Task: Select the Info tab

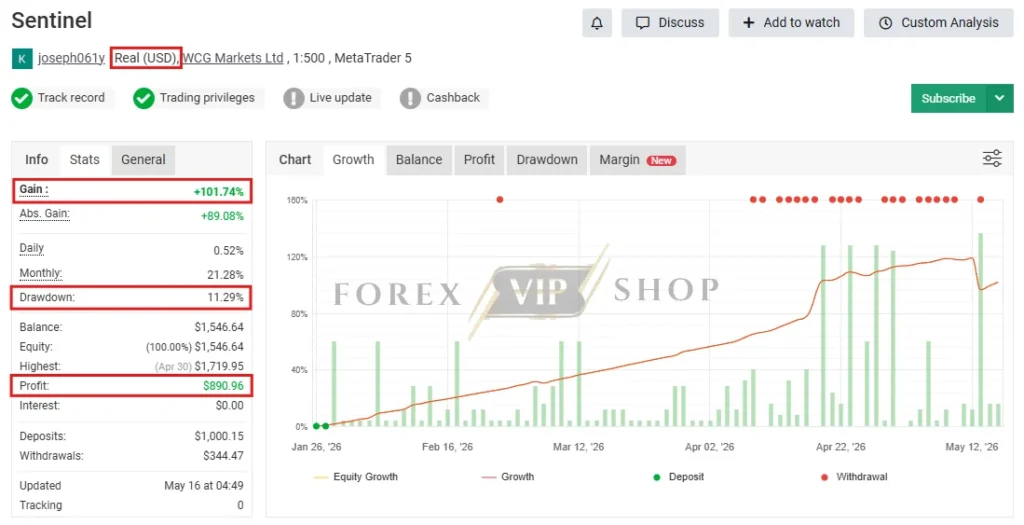Action: point(37,159)
